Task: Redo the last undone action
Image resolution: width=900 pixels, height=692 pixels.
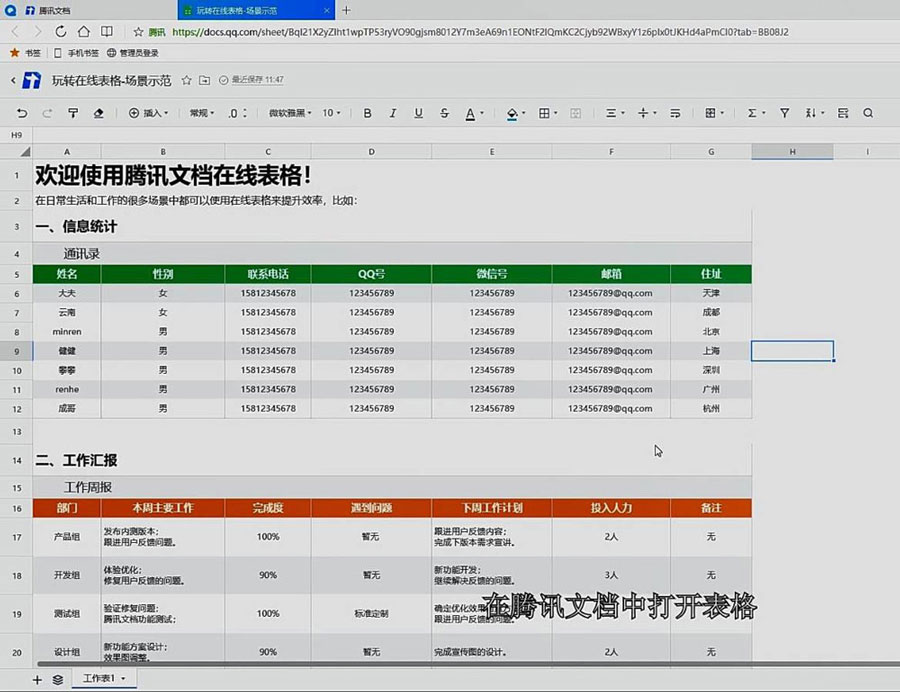Action: pyautogui.click(x=47, y=113)
